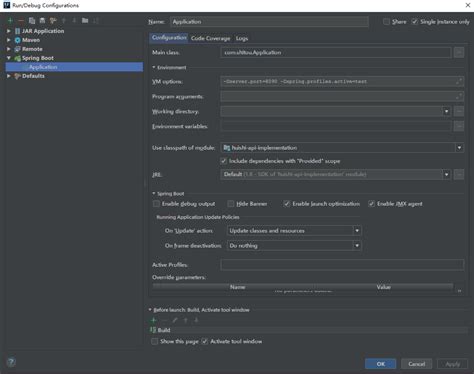Open help using the question mark icon
The height and width of the screenshot is (374, 474).
tap(11, 362)
